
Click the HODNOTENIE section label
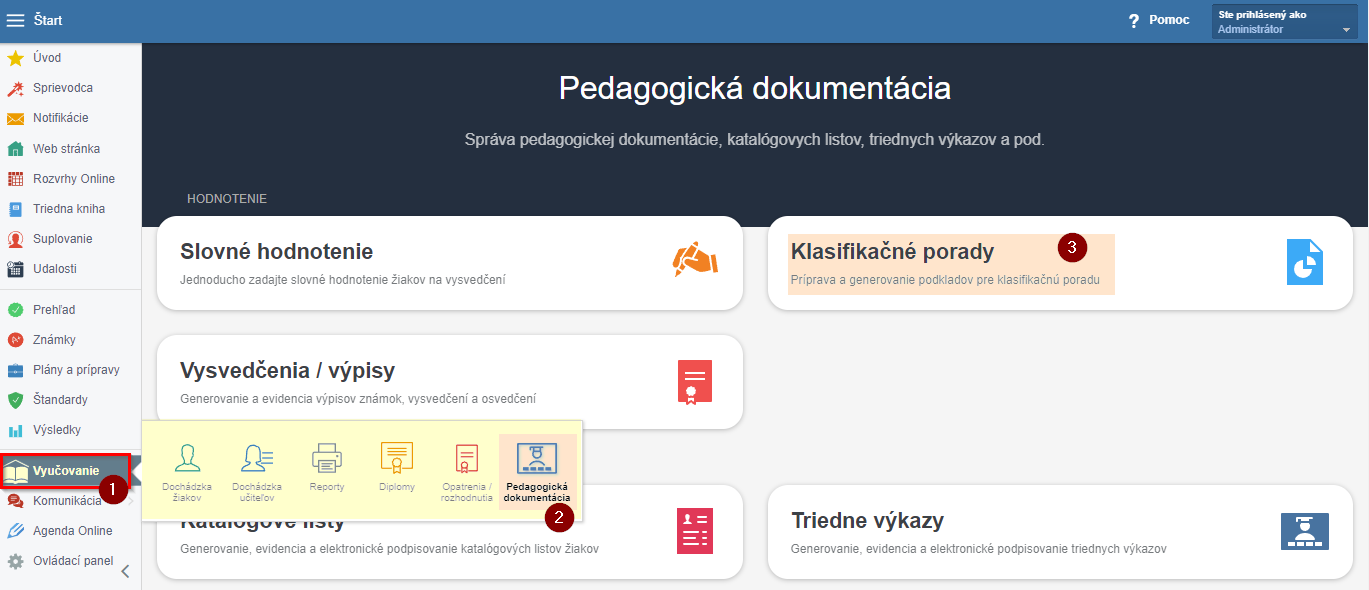(x=227, y=199)
